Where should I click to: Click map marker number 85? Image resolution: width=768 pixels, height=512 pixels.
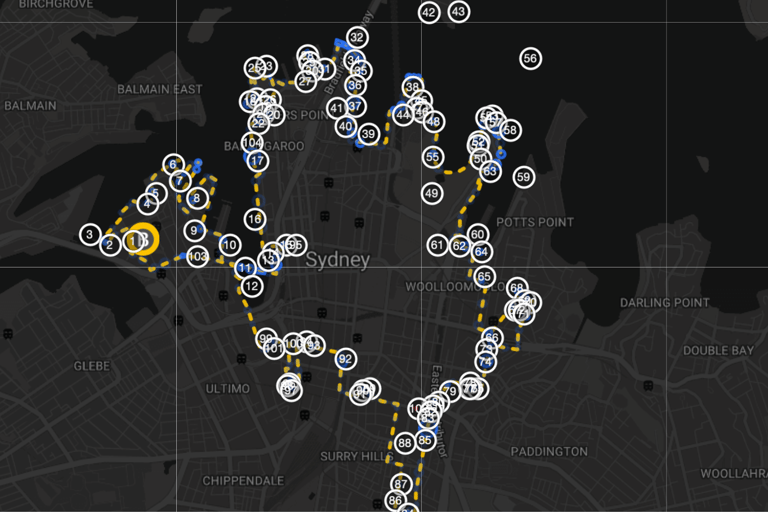pos(425,440)
